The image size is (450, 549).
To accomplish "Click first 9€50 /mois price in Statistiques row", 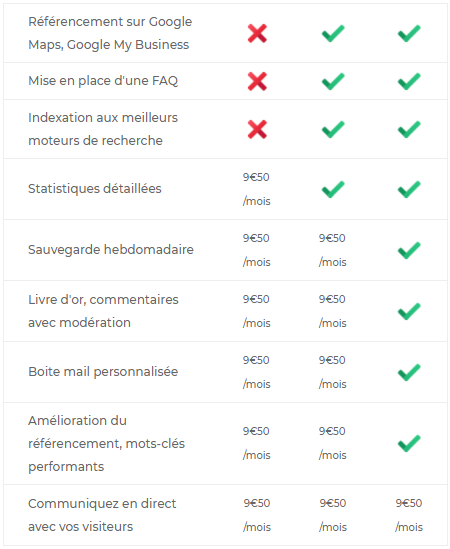I will (256, 189).
